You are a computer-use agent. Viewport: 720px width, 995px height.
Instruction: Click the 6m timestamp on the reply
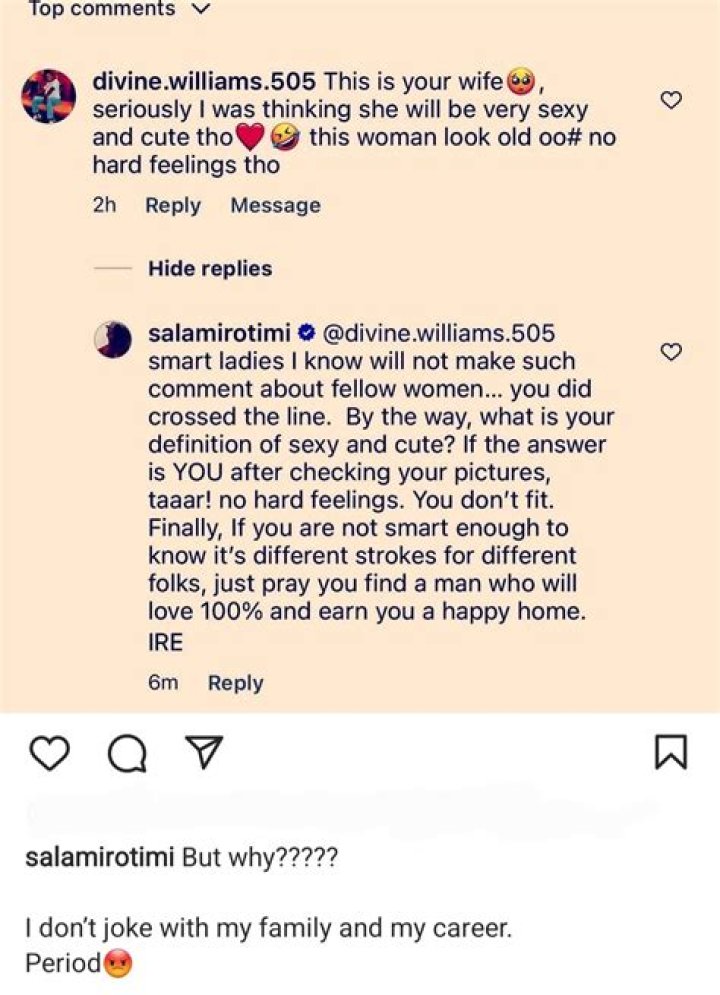click(163, 683)
